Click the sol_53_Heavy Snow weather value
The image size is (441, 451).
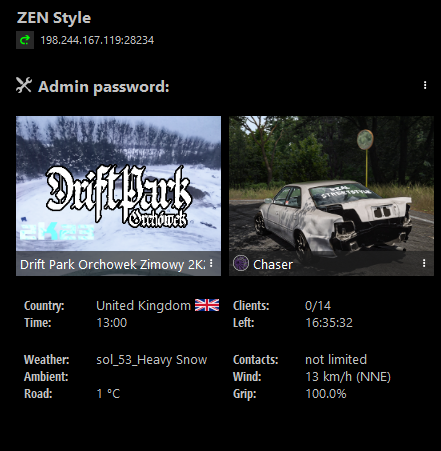click(x=152, y=360)
